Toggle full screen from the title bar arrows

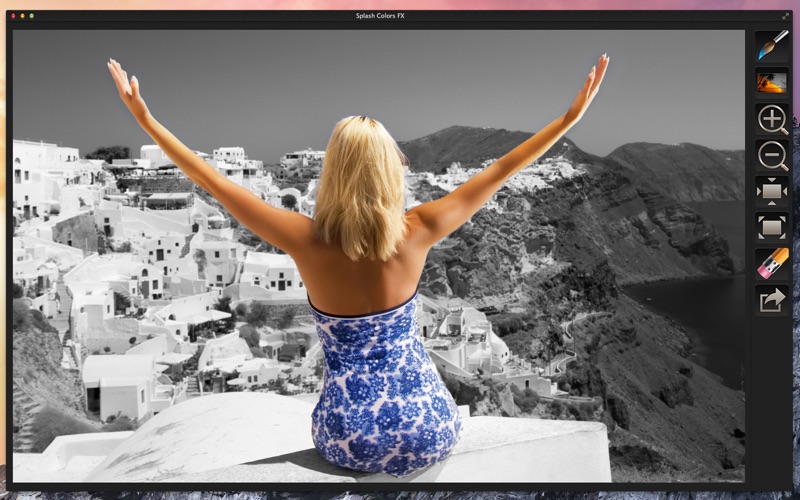[x=786, y=16]
